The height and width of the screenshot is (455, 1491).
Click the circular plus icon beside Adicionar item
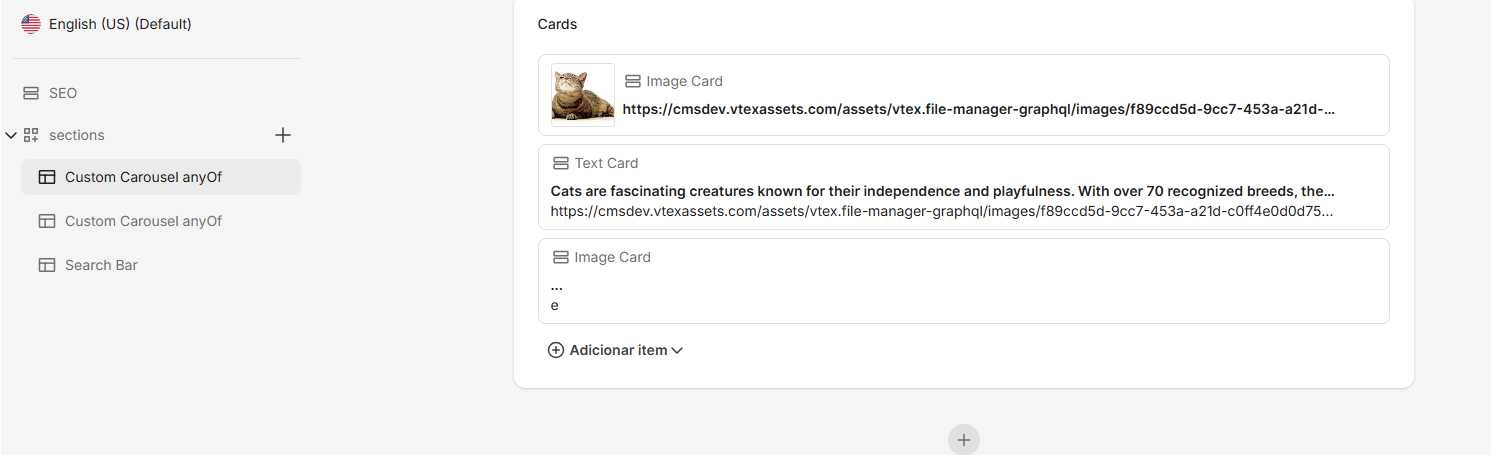tap(556, 350)
